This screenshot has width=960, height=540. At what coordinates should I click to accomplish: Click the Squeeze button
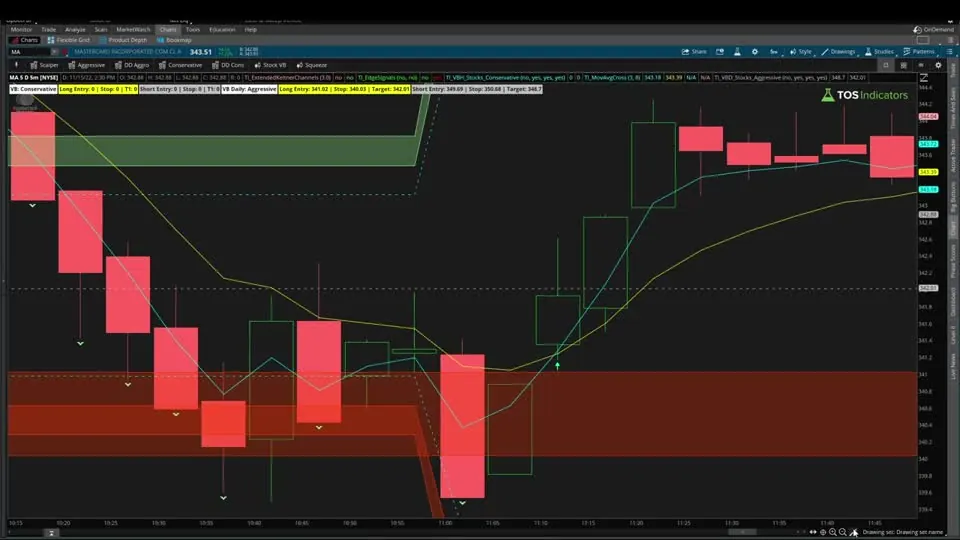tap(312, 65)
